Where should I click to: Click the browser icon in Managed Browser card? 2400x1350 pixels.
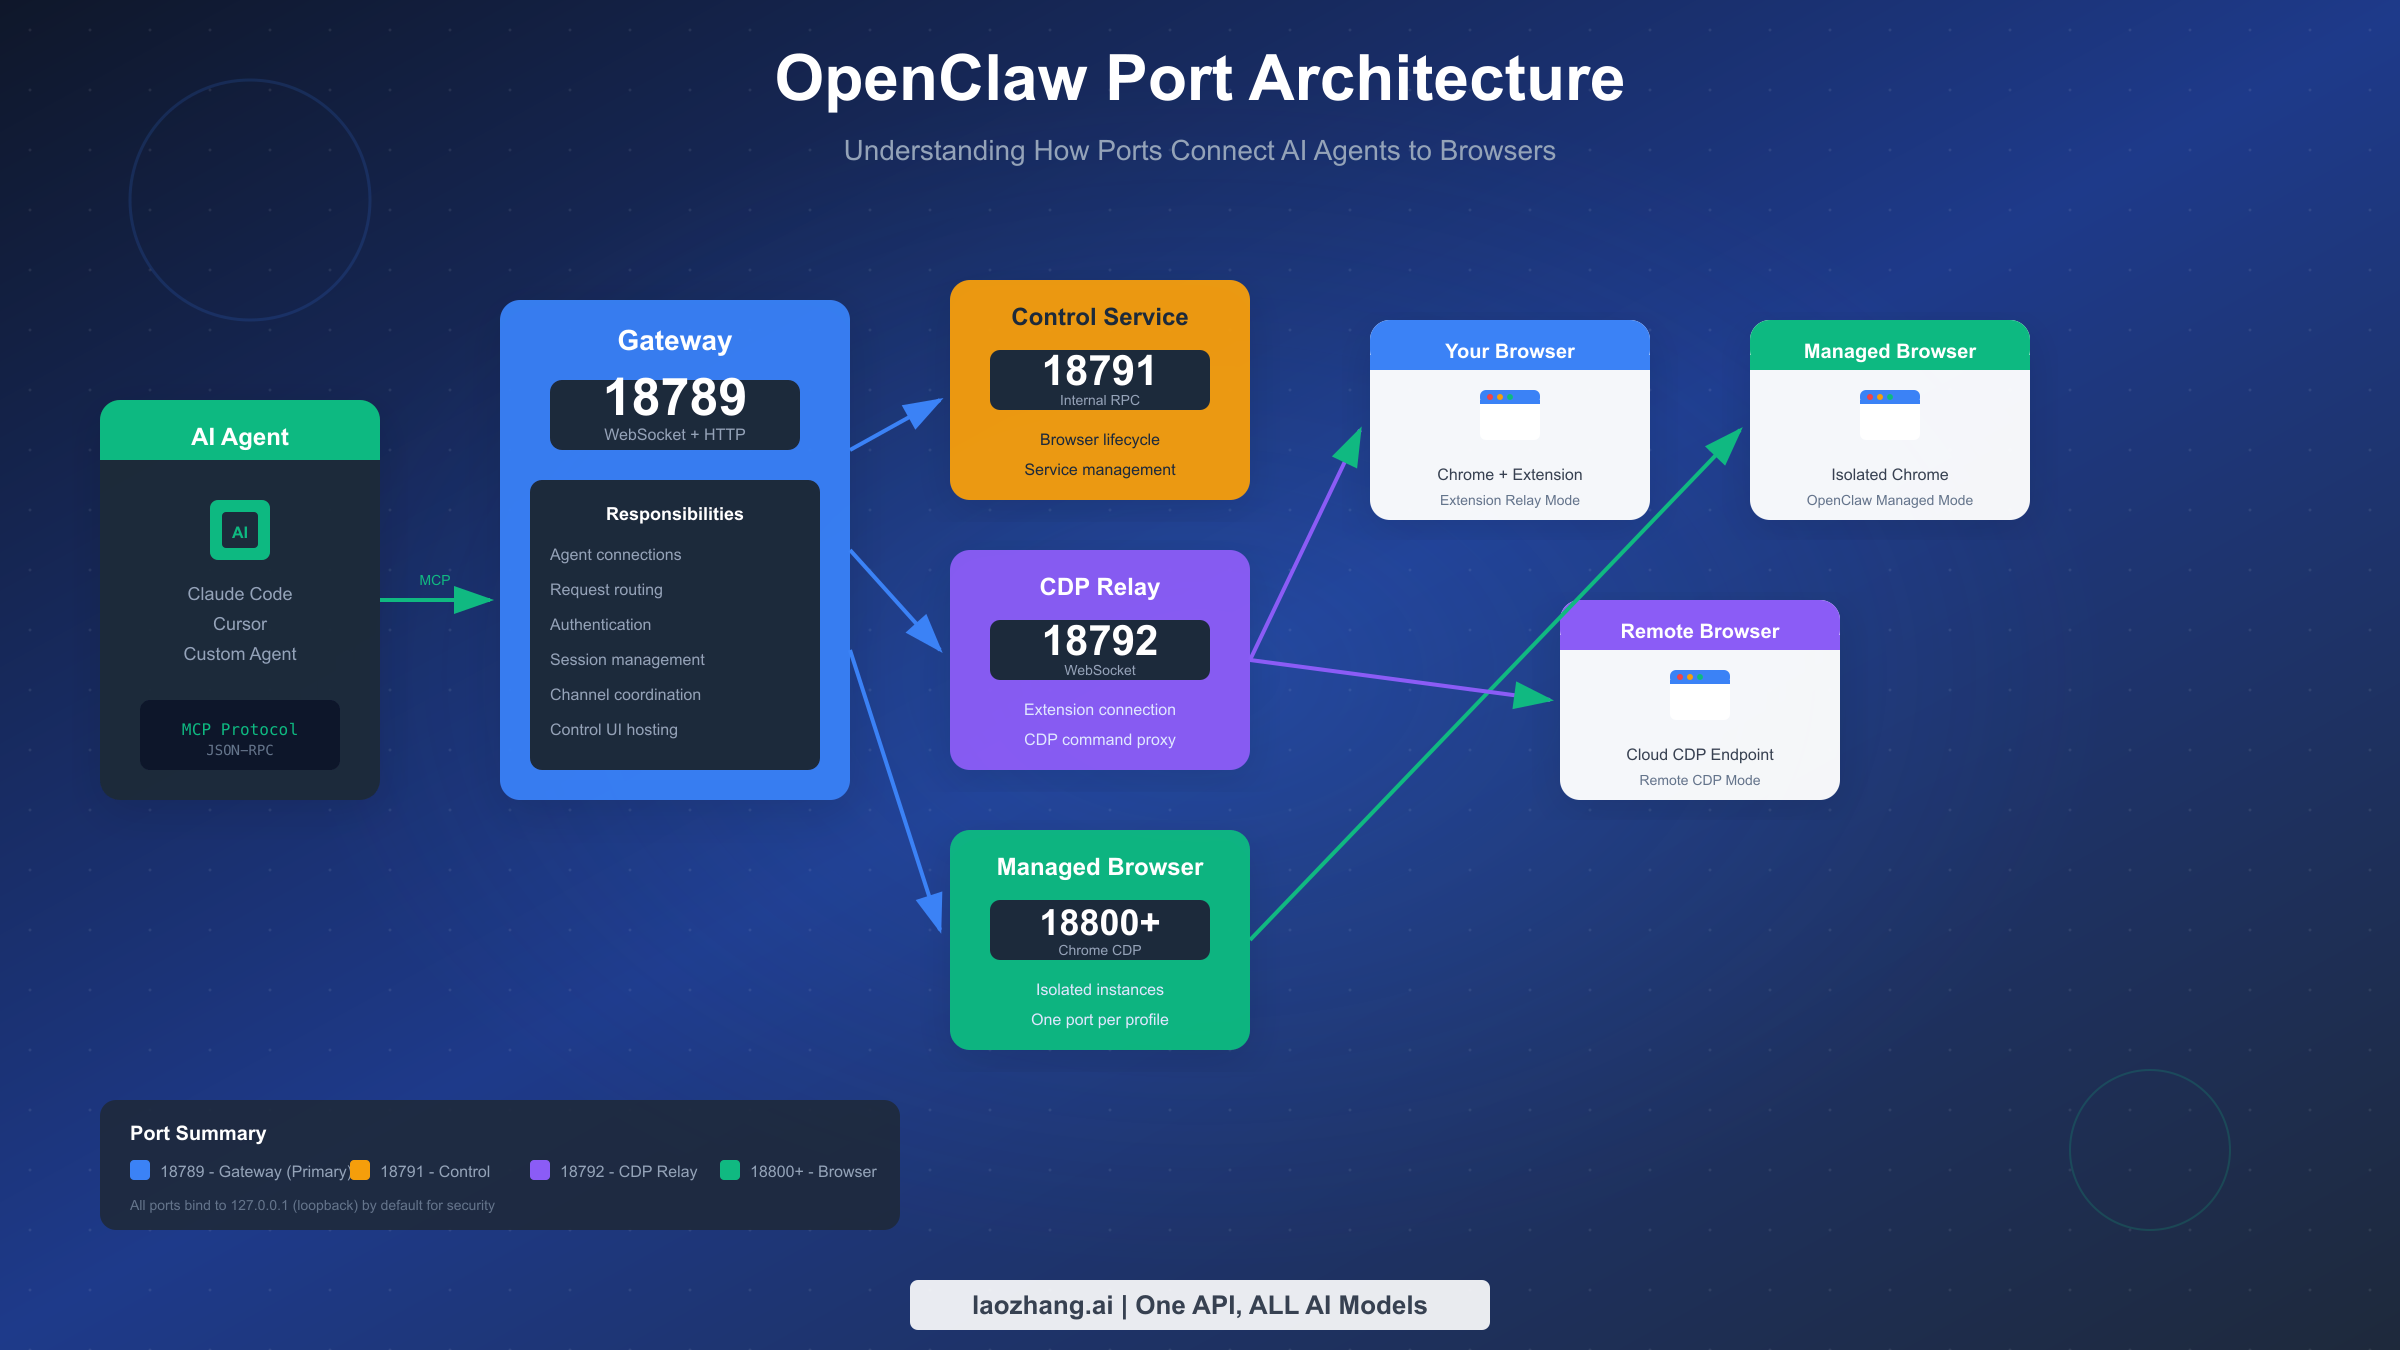(1889, 415)
